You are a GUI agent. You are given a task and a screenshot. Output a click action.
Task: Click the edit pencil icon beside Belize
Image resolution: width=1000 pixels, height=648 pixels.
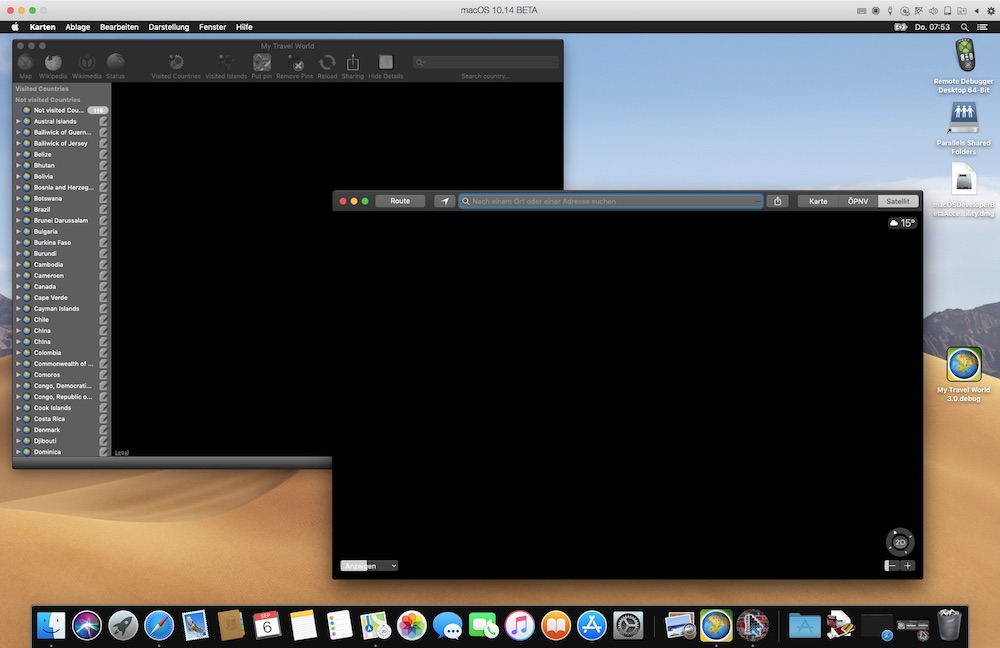pyautogui.click(x=104, y=155)
